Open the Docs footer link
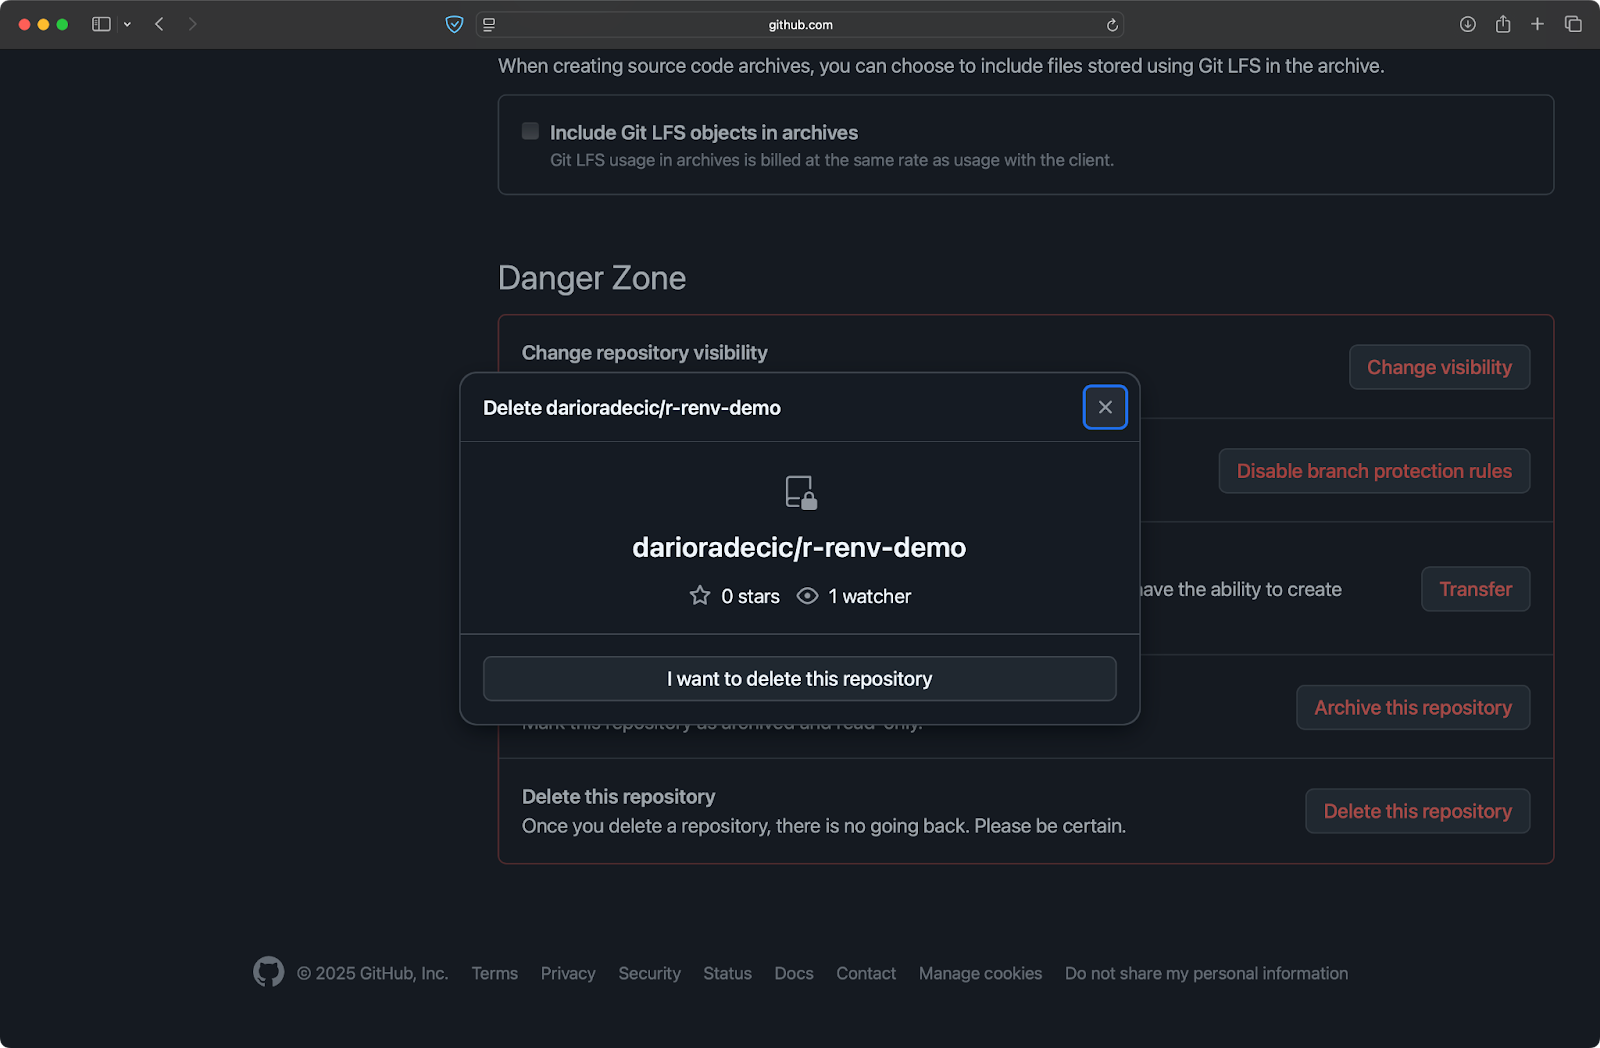Screen dimensions: 1600x1048 (x=794, y=973)
